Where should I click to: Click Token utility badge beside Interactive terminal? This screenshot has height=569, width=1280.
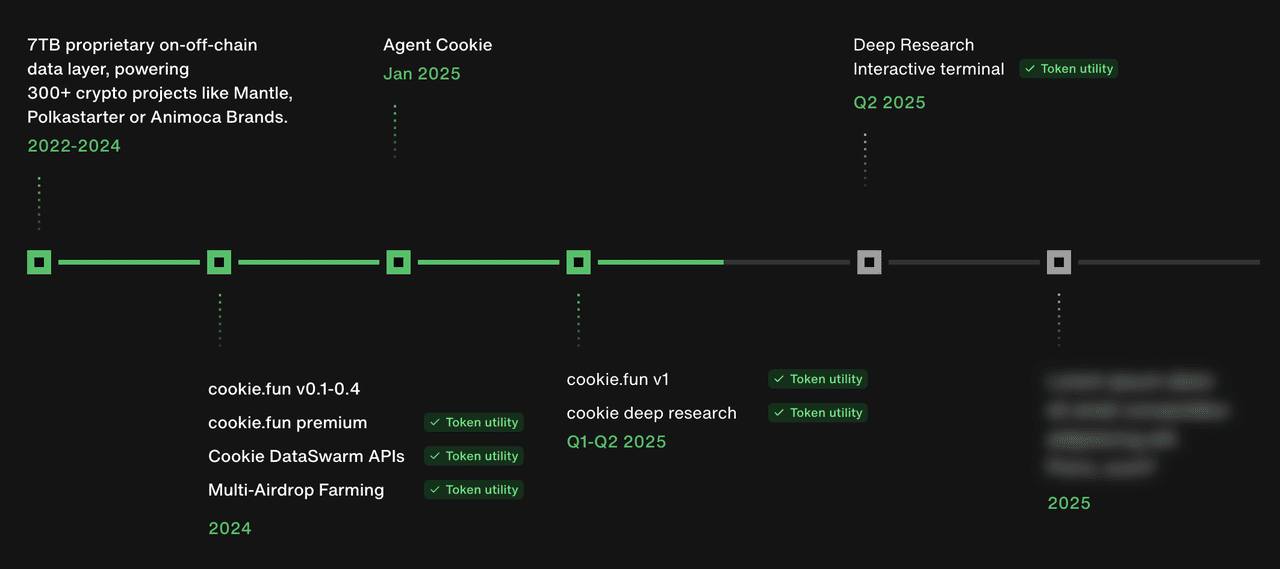tap(1068, 69)
